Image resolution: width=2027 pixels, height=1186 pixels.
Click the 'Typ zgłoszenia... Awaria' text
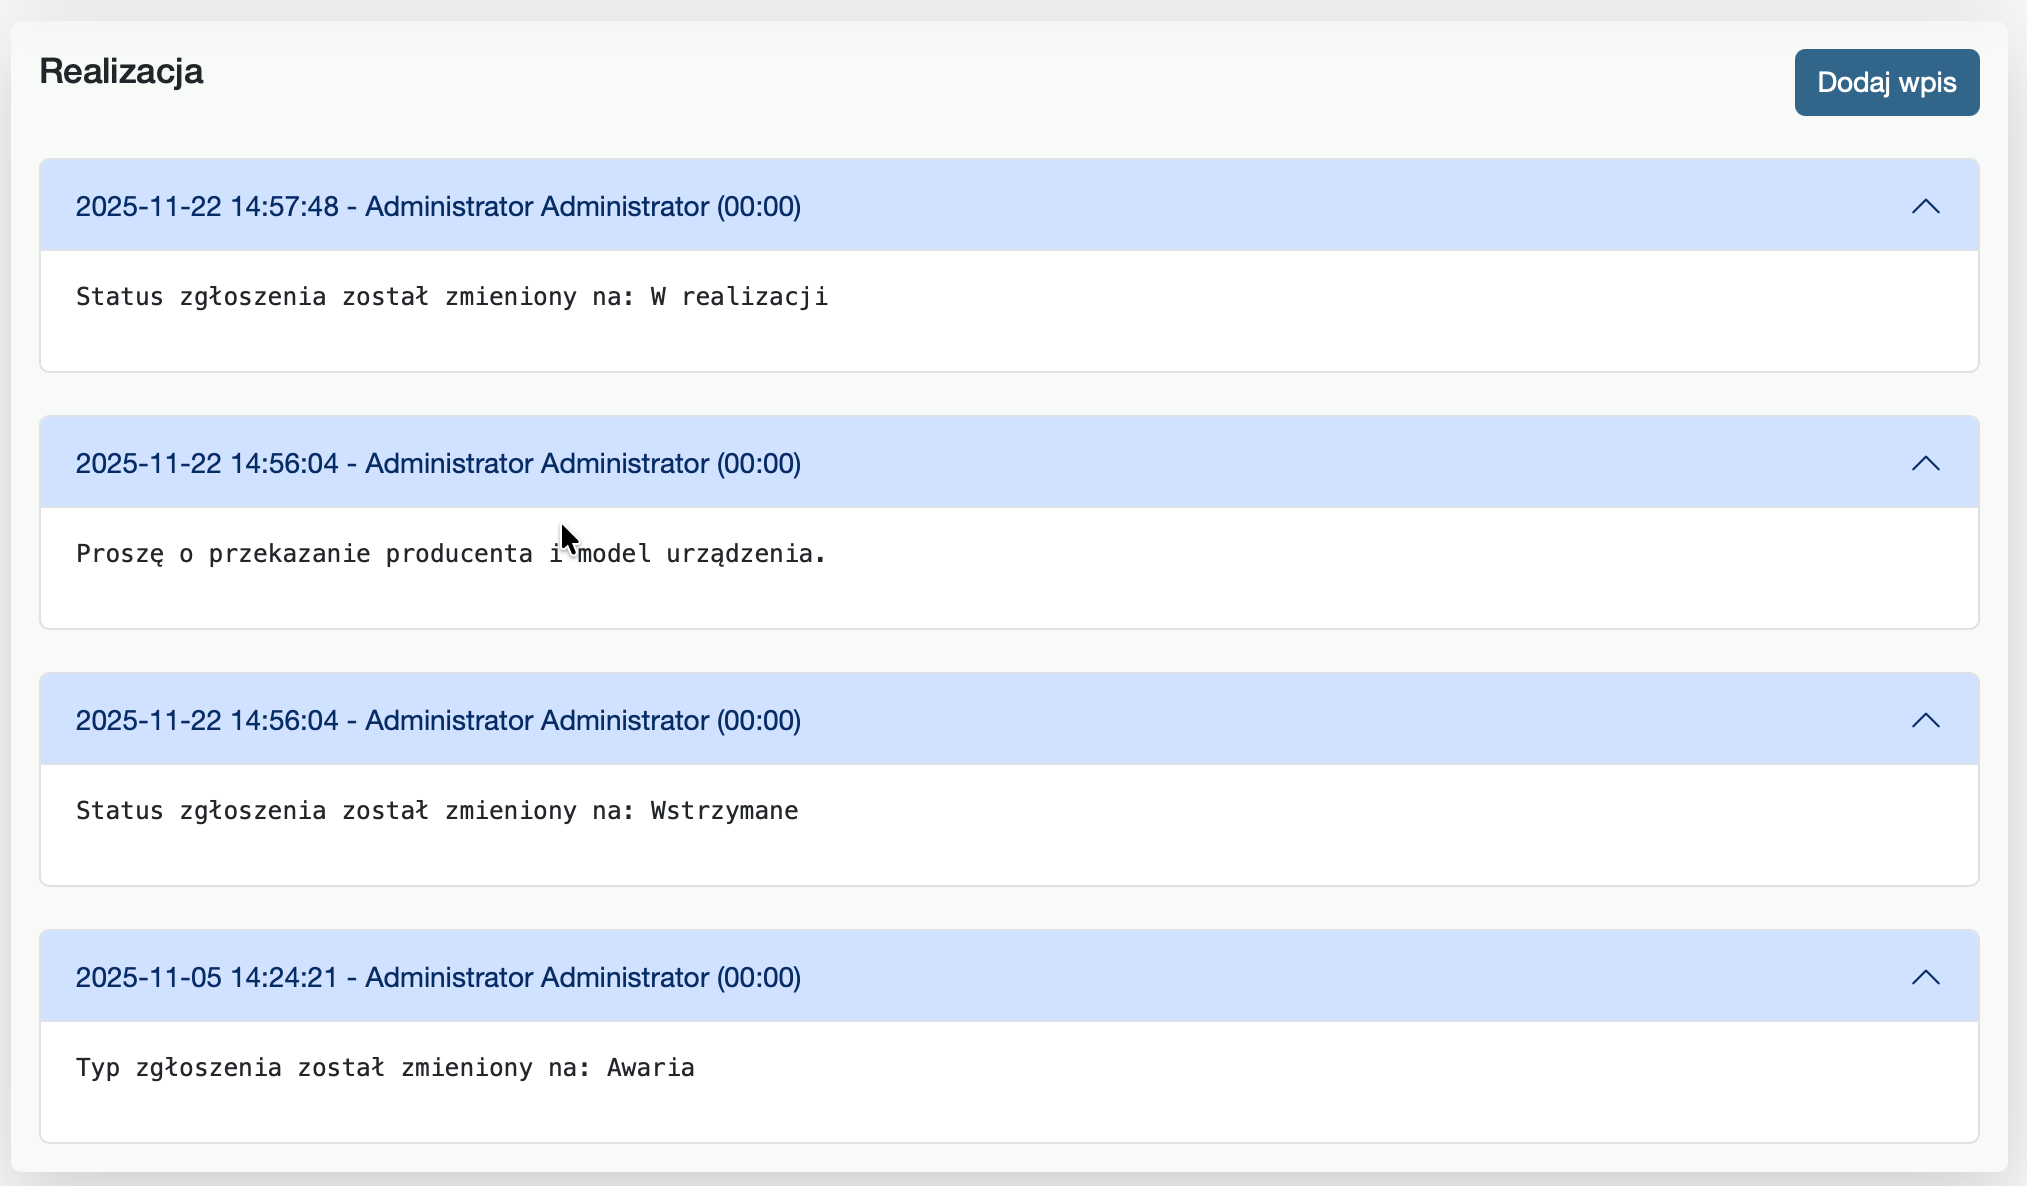pos(385,1068)
